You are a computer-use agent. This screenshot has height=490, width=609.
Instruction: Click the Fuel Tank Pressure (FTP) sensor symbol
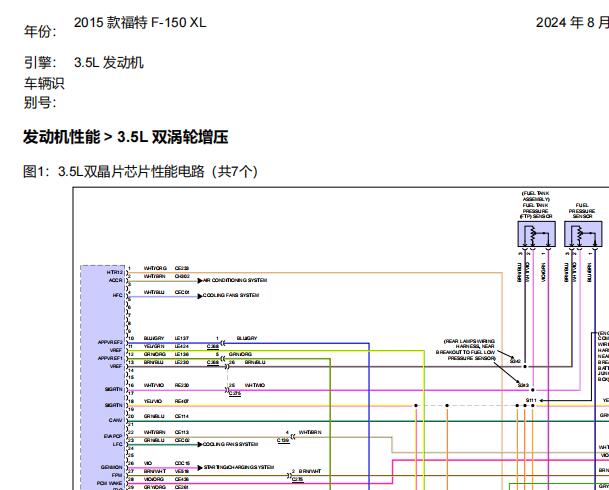point(536,234)
